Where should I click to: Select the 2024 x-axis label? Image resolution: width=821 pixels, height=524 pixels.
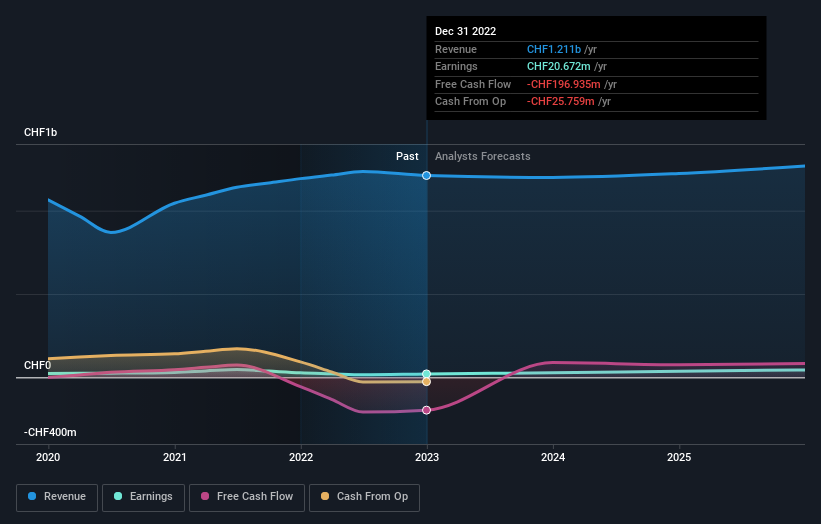point(553,458)
